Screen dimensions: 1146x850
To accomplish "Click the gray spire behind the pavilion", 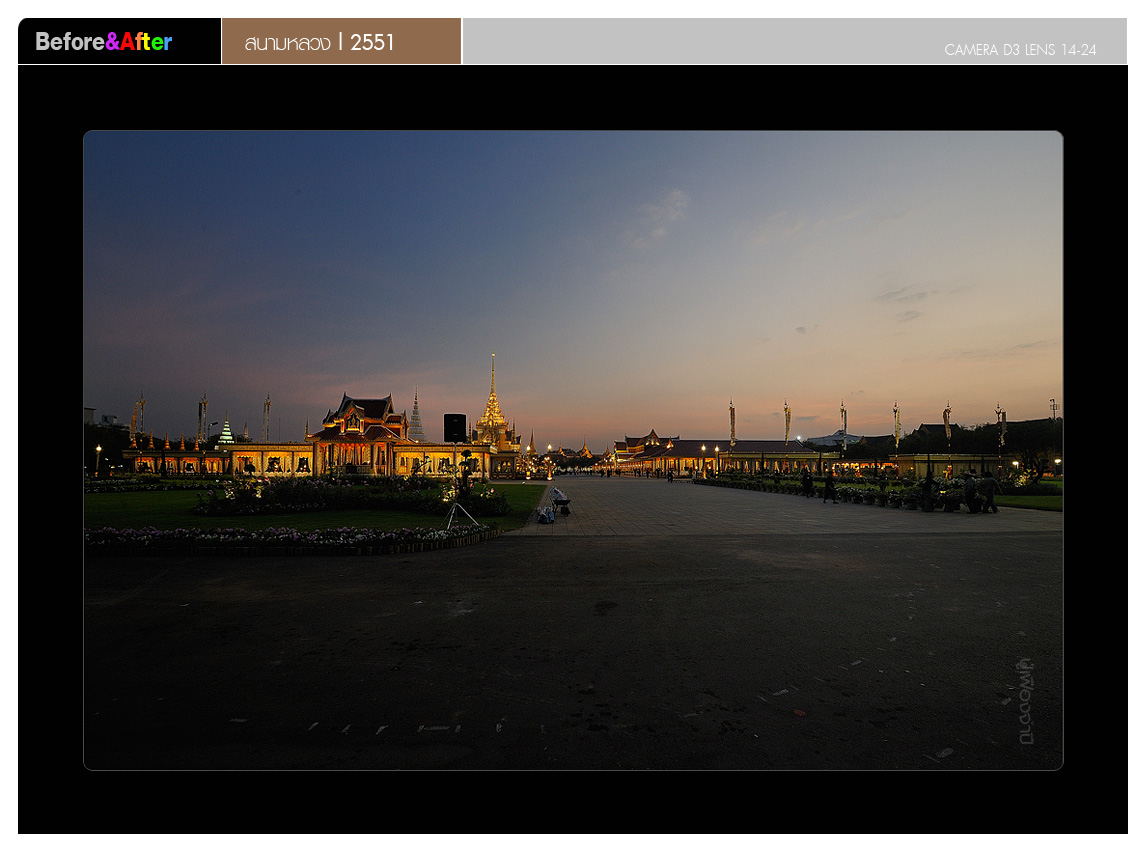I will tap(416, 415).
